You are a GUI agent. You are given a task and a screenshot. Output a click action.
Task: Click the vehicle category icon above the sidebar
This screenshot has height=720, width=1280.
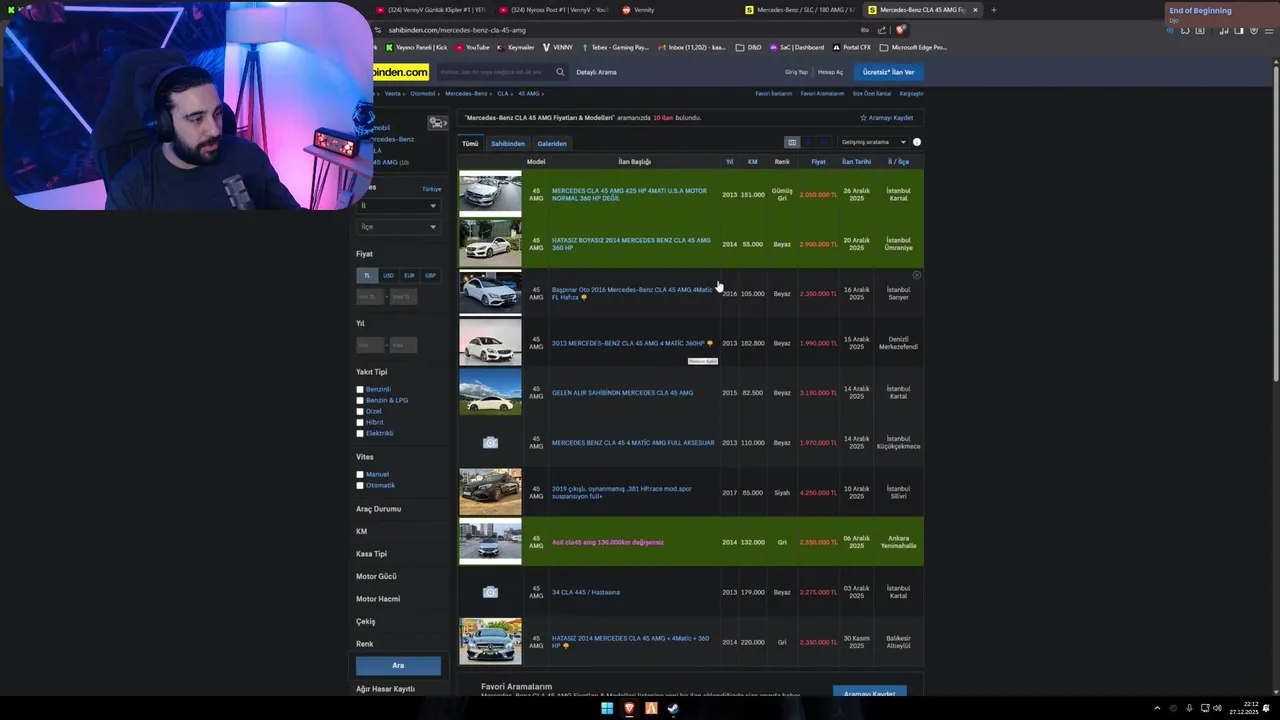pos(438,123)
